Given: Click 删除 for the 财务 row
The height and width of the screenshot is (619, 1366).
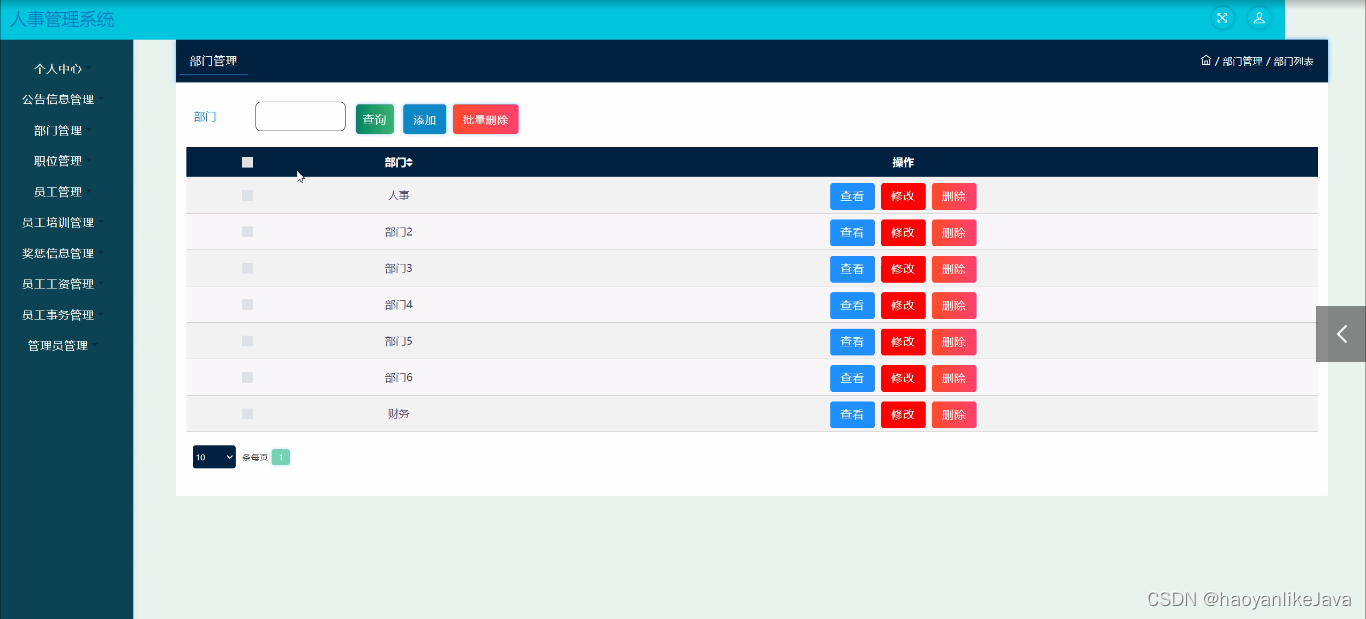Looking at the screenshot, I should click(x=954, y=414).
